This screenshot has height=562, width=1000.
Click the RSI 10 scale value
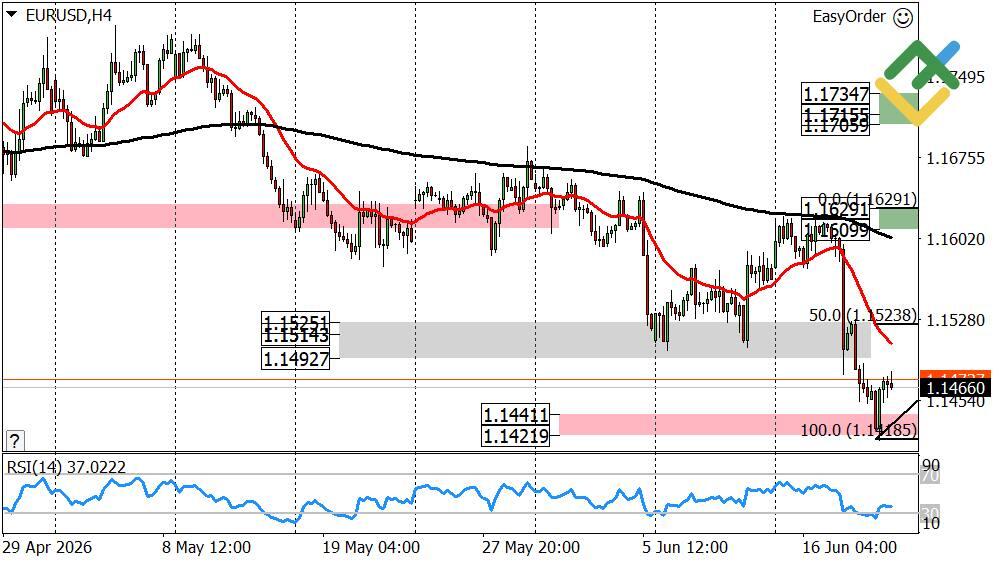931,524
